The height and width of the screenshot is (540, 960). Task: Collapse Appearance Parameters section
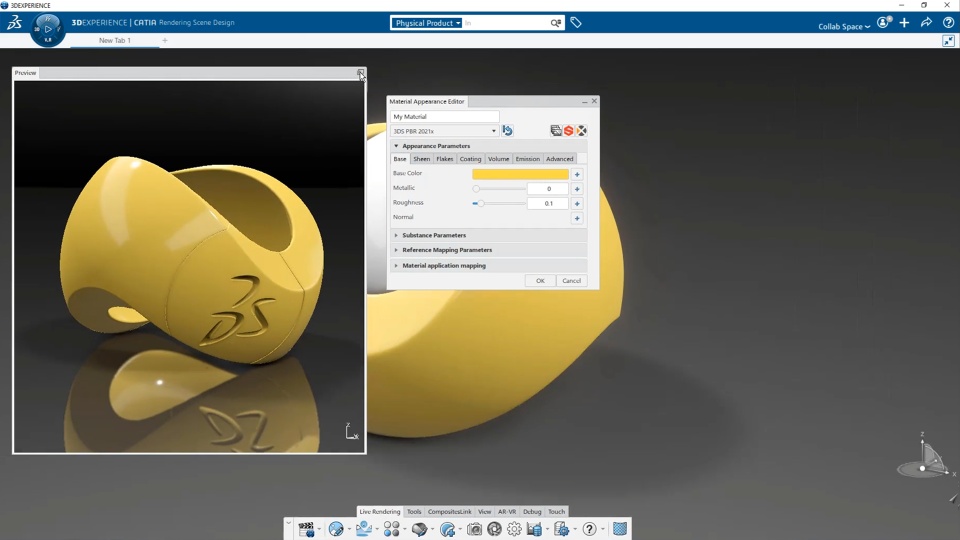coord(396,146)
